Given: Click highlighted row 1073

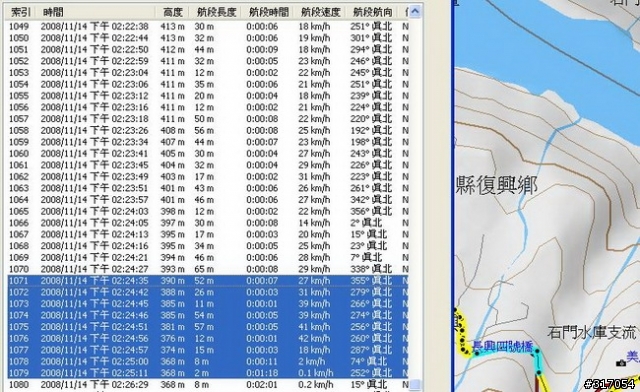Looking at the screenshot, I should click(208, 304).
